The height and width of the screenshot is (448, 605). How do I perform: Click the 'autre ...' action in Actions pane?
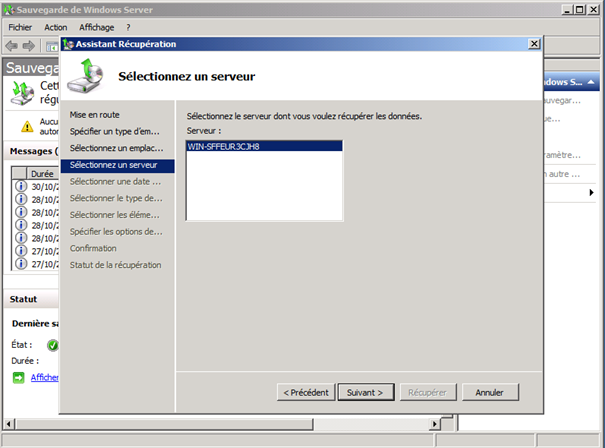point(562,174)
